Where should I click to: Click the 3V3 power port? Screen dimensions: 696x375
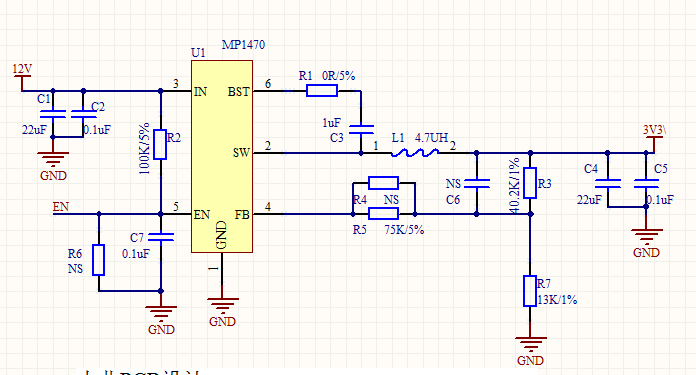click(x=654, y=138)
